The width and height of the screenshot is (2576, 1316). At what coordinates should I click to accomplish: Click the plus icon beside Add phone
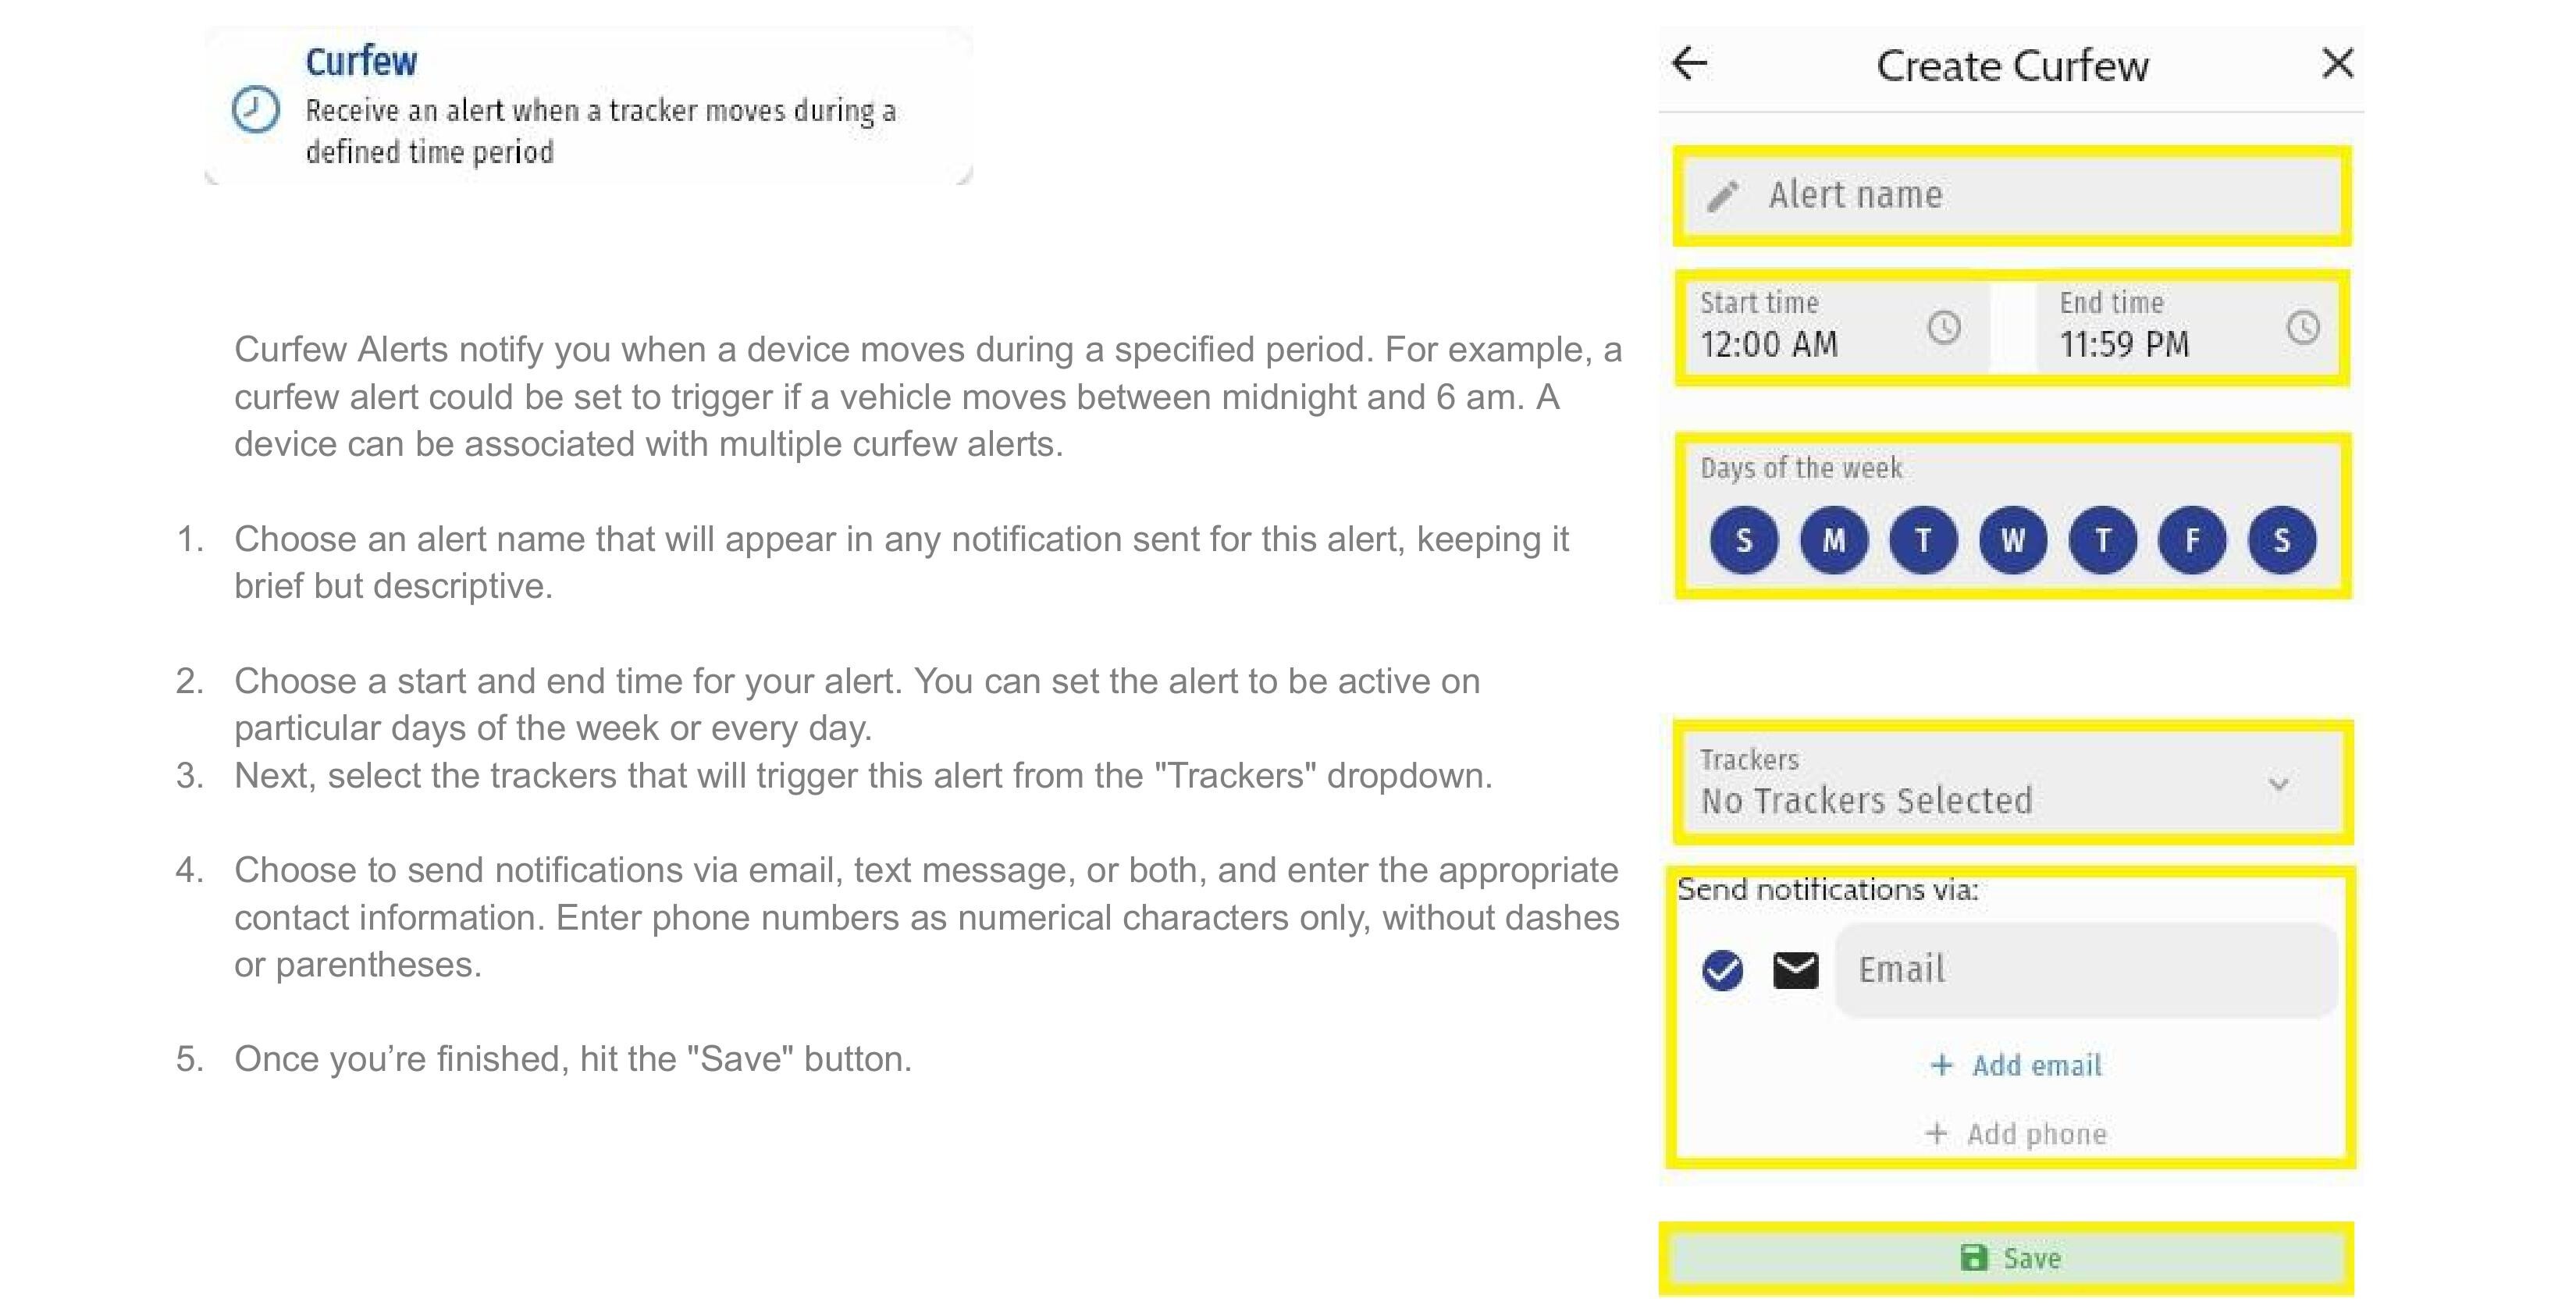pos(1937,1133)
